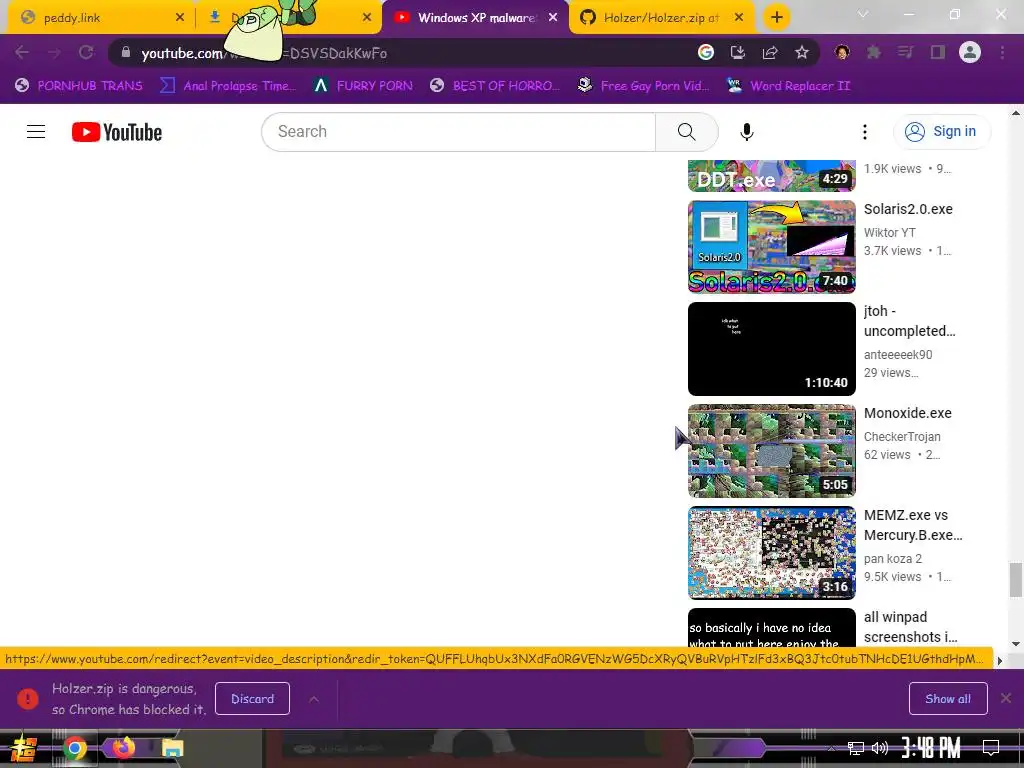
Task: Show hidden tray icons chevron
Action: 831,748
